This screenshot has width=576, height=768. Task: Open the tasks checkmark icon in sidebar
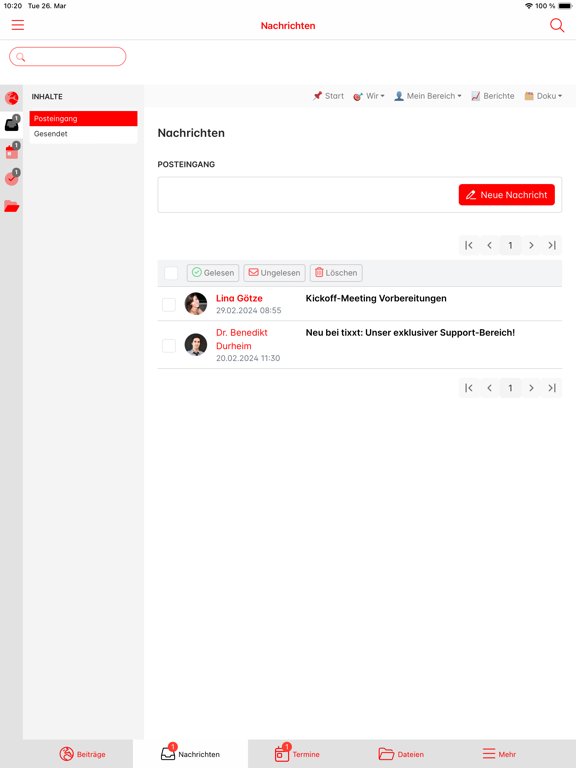tap(12, 178)
